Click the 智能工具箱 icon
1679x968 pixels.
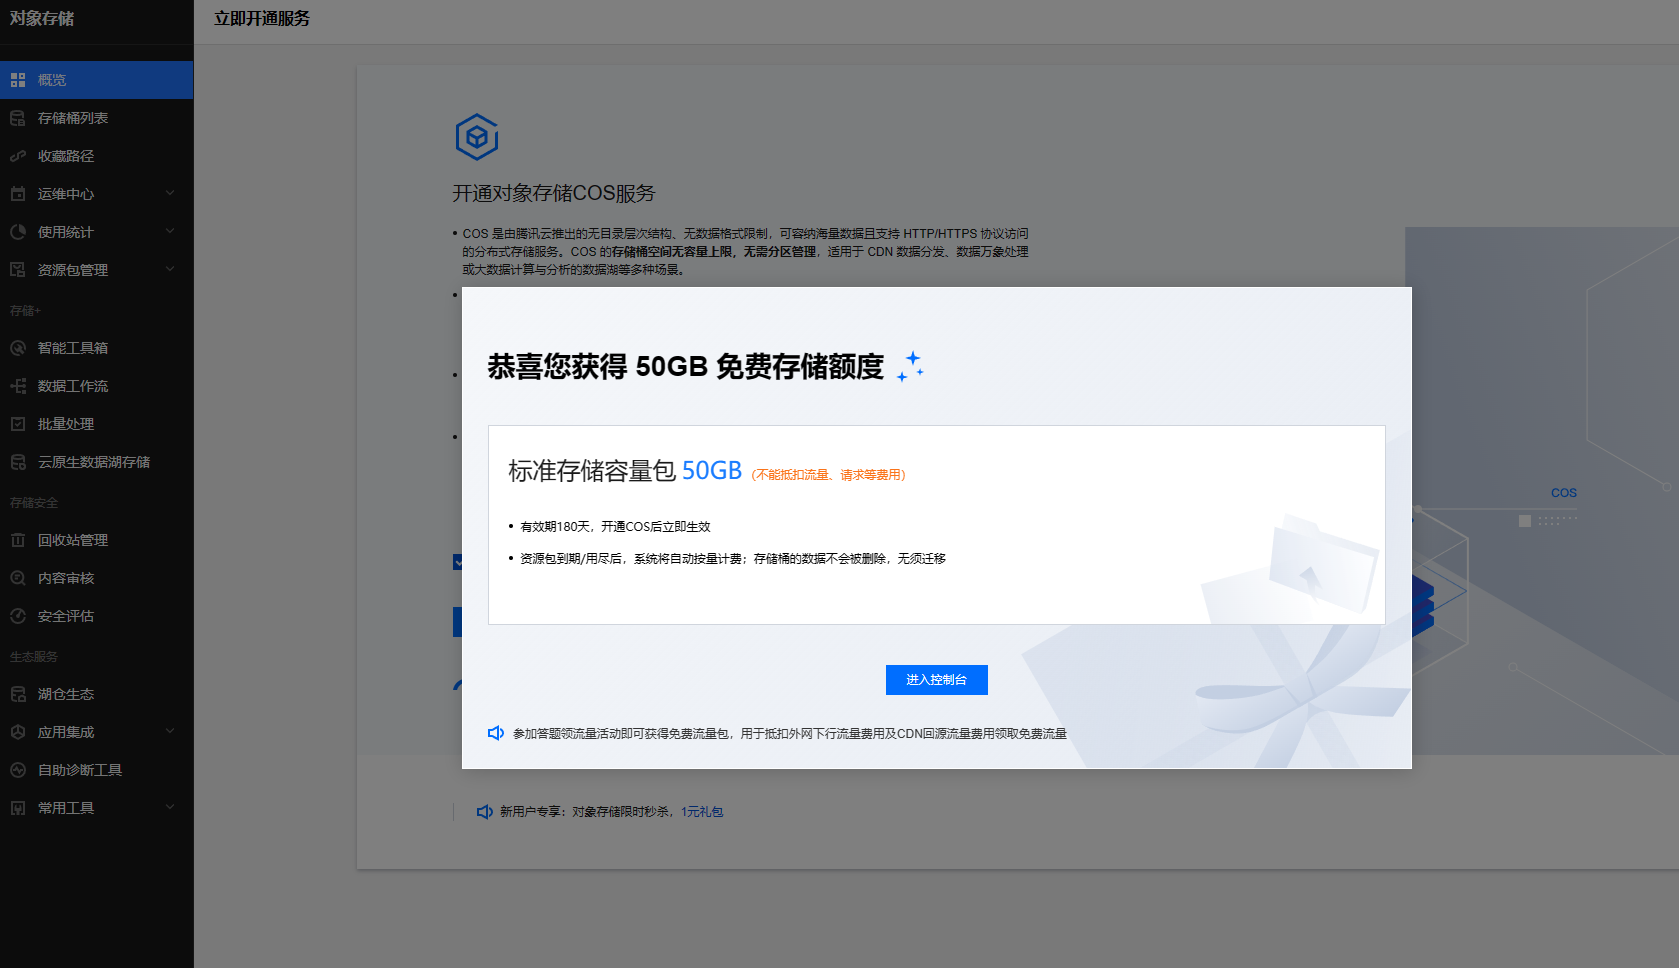click(x=18, y=348)
